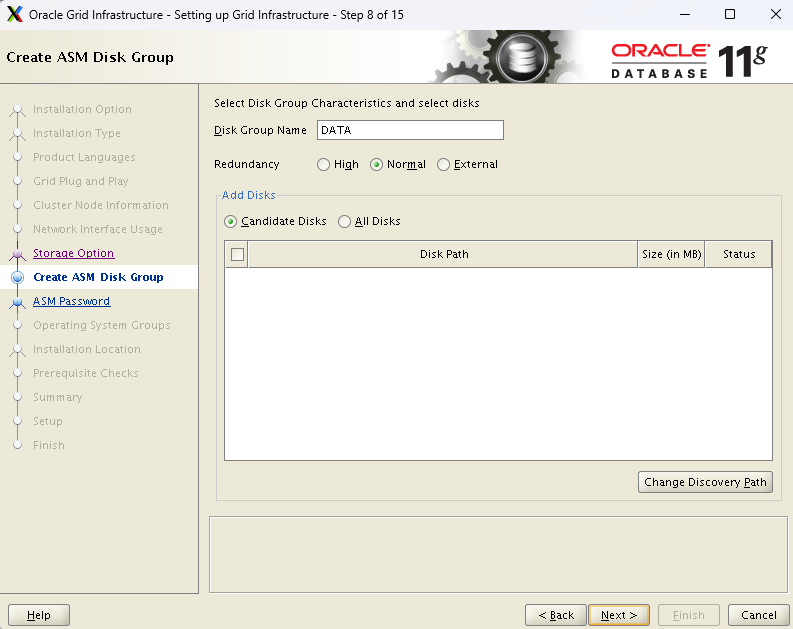The width and height of the screenshot is (793, 629).
Task: Click the Status column header
Action: click(x=739, y=254)
